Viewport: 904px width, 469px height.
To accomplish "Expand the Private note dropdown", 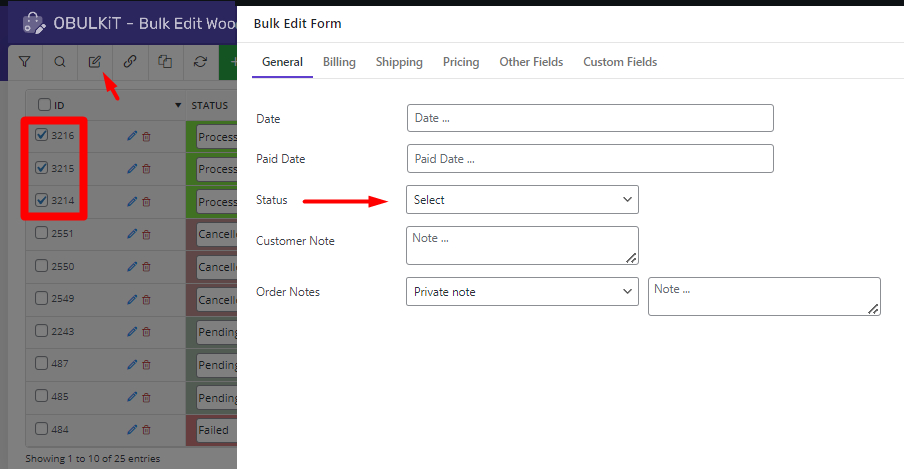I will [522, 292].
